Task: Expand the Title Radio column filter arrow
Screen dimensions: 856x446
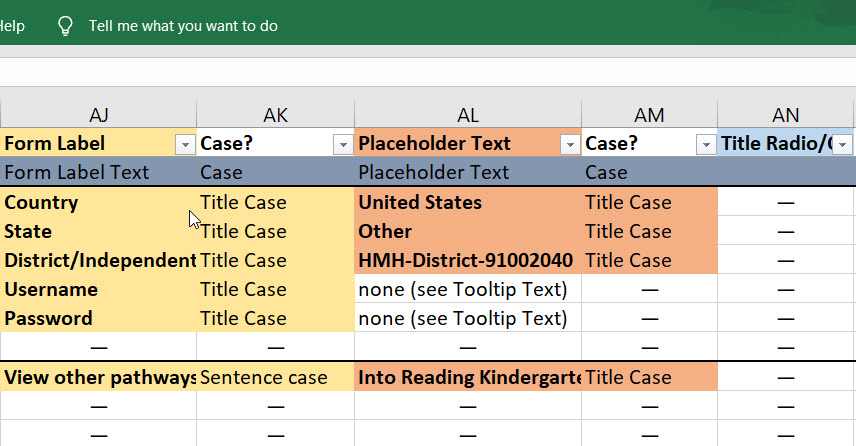Action: tap(843, 145)
